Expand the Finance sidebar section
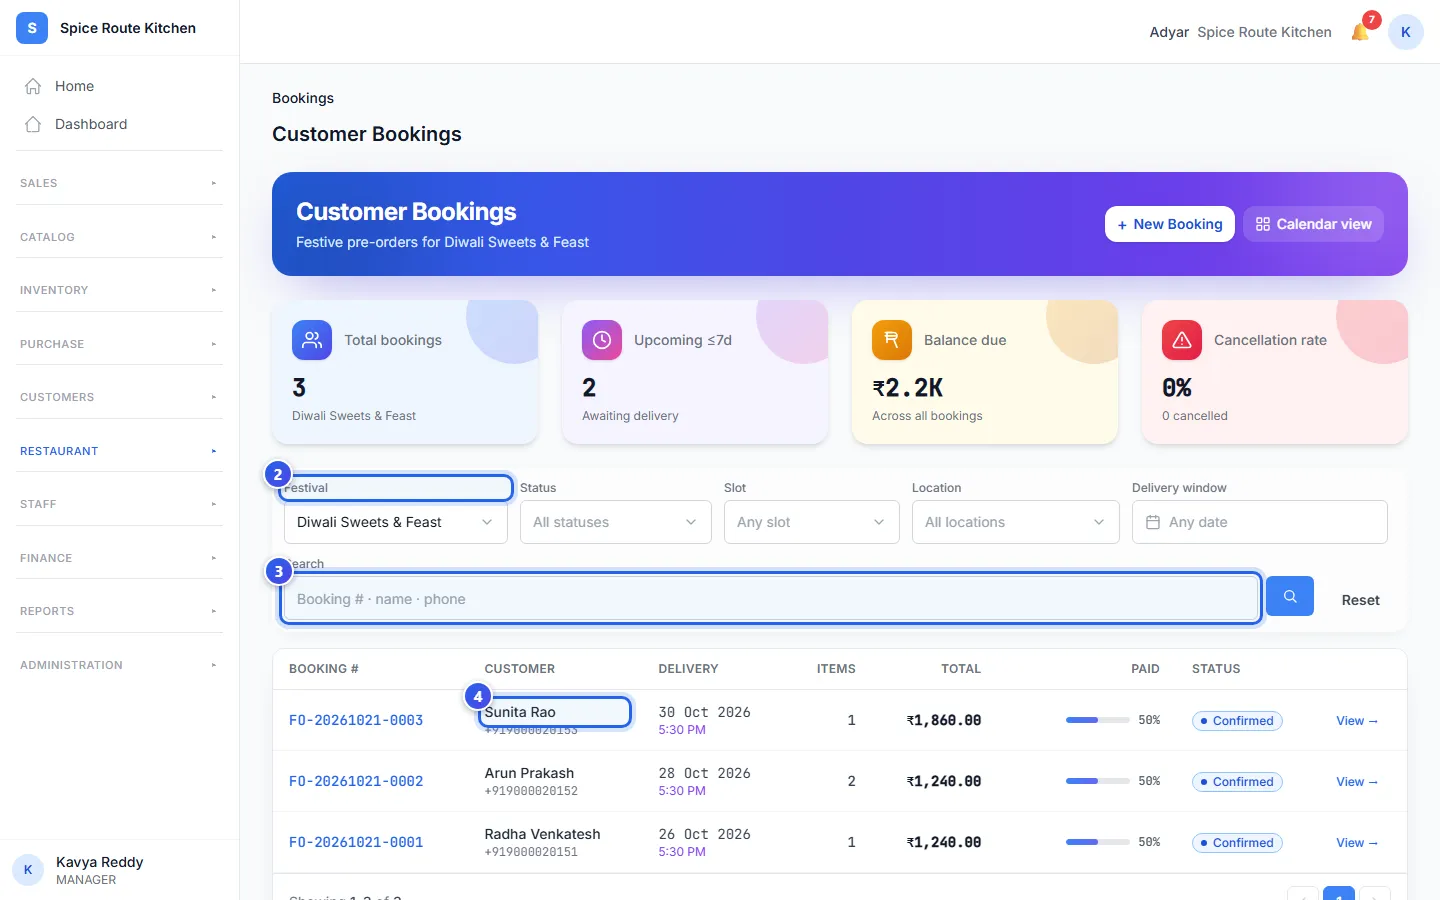The image size is (1440, 900). click(119, 558)
